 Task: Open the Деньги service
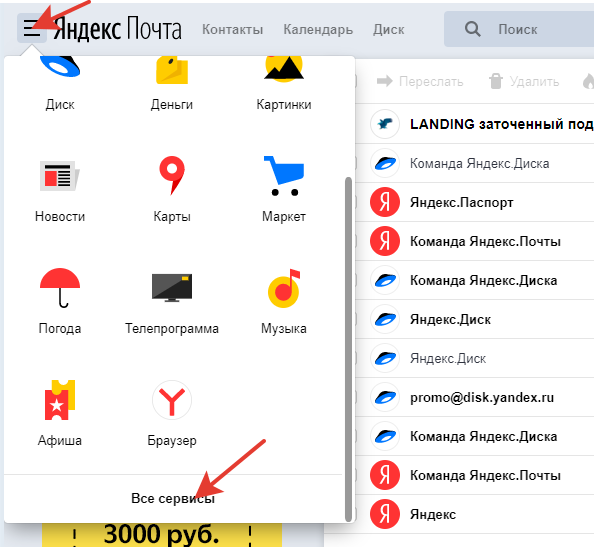(172, 70)
